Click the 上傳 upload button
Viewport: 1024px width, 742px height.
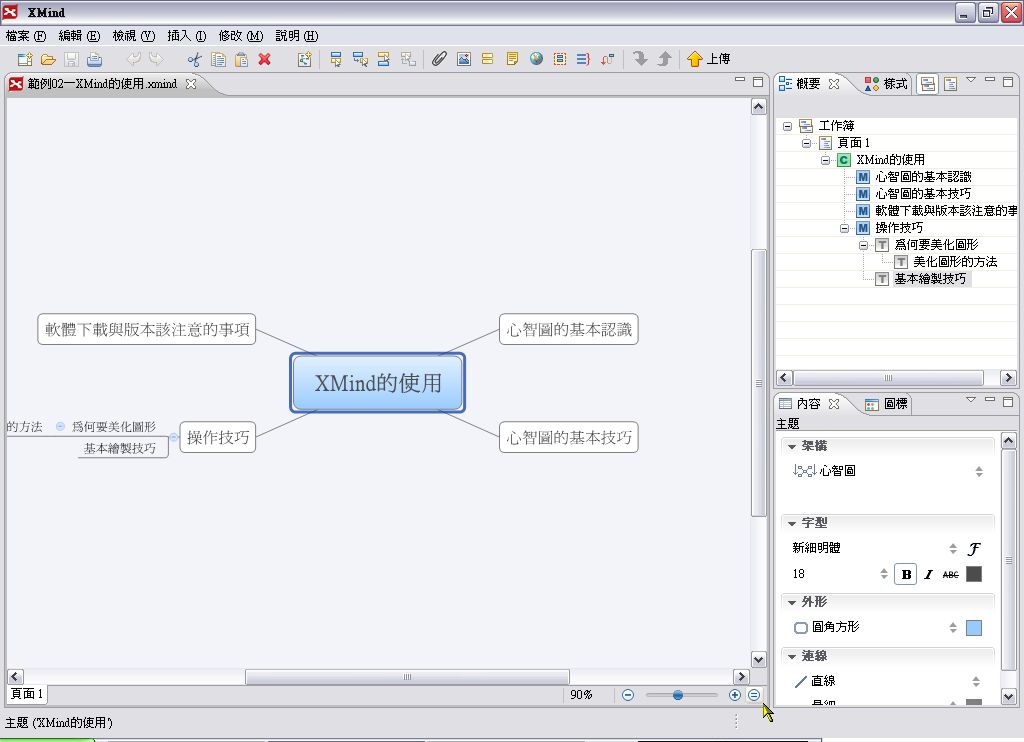(x=709, y=59)
